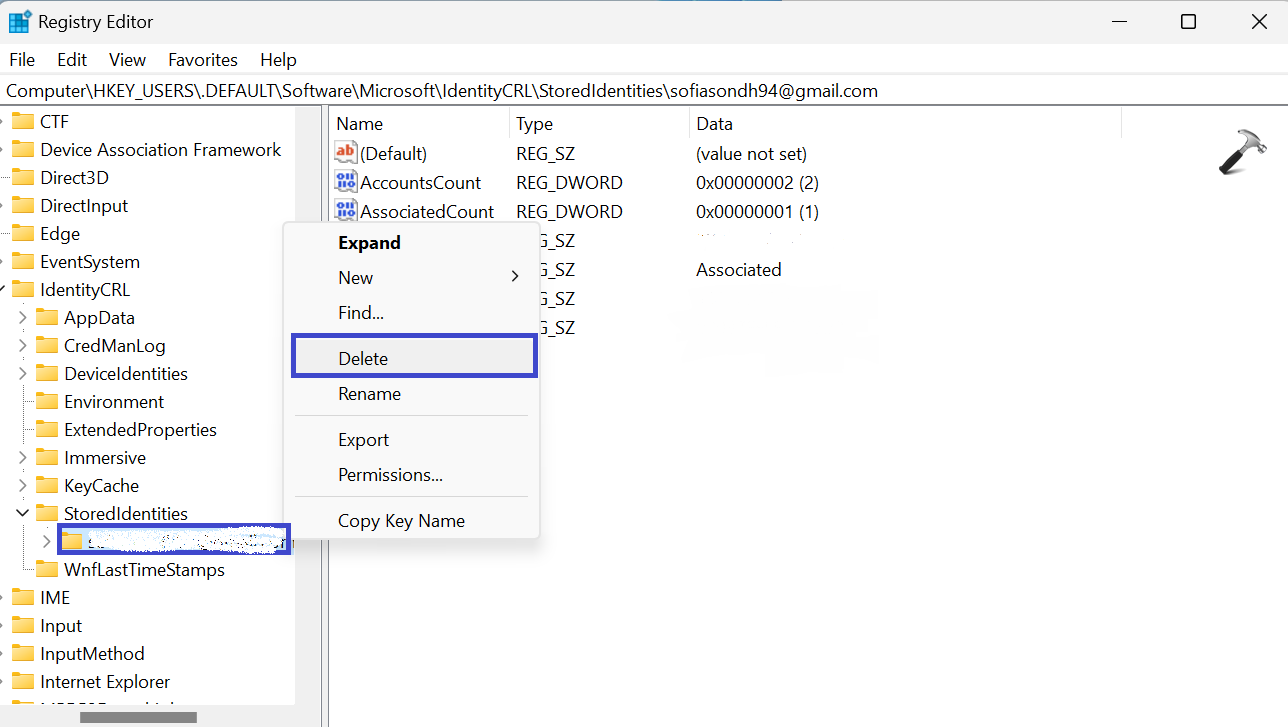Expand the CredManLog key chevron
This screenshot has height=727, width=1288.
(x=22, y=345)
